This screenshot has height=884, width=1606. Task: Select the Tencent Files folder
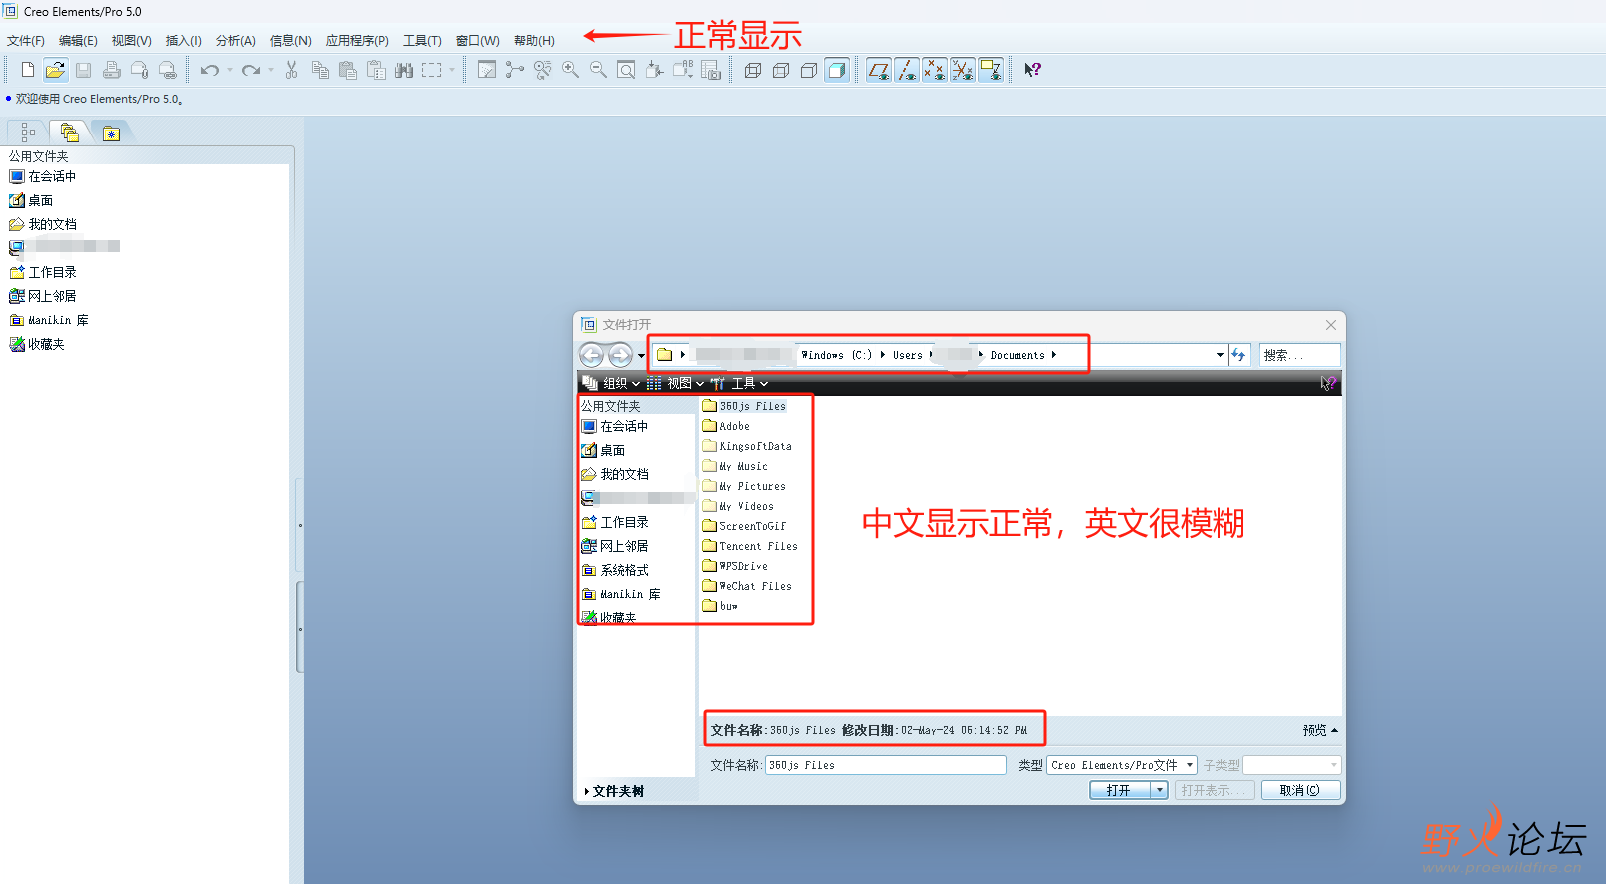click(x=750, y=546)
